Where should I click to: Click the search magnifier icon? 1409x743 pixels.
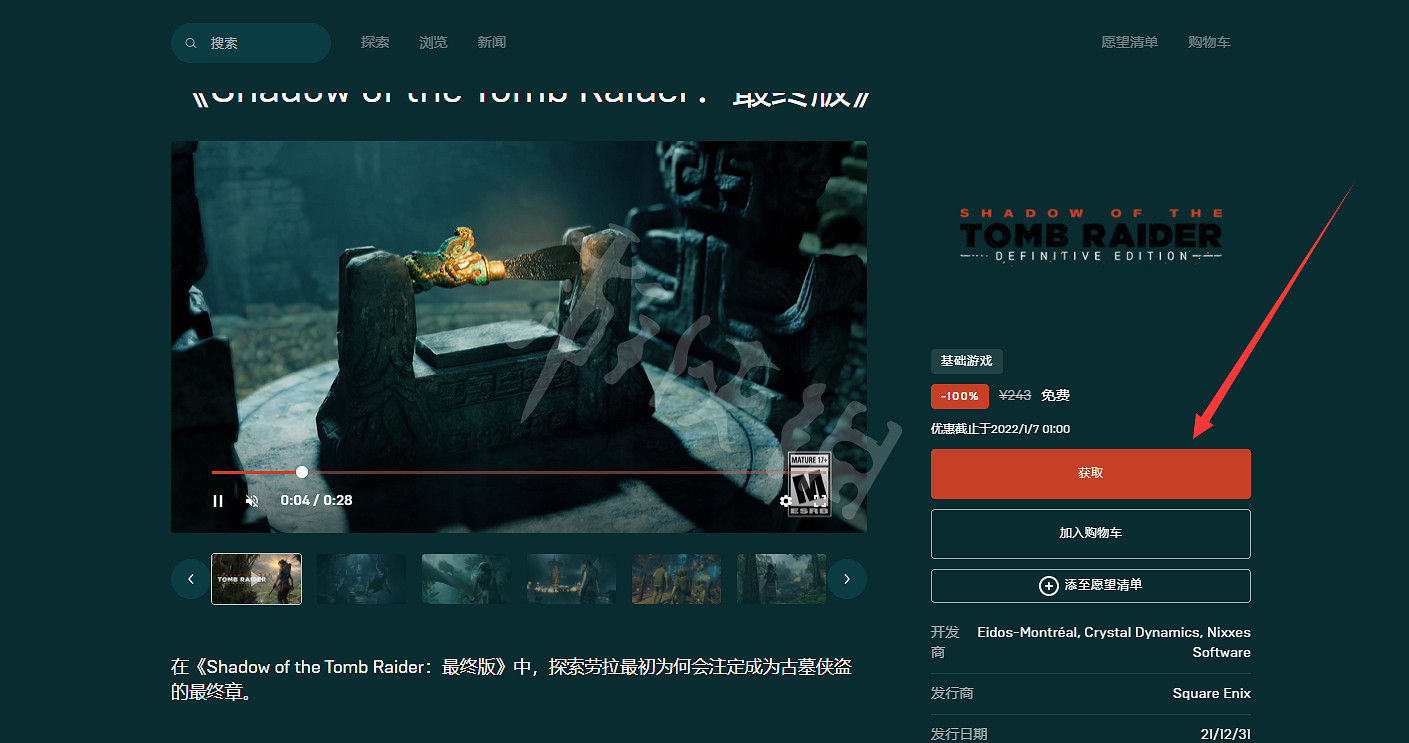pyautogui.click(x=191, y=44)
